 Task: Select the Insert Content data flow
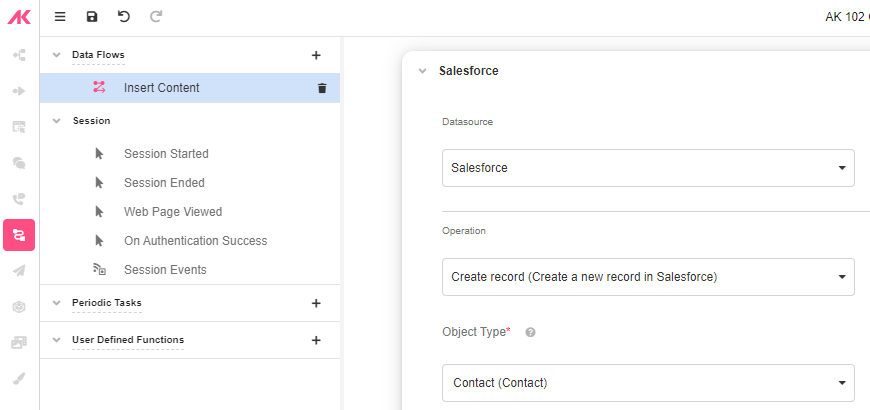[x=190, y=88]
